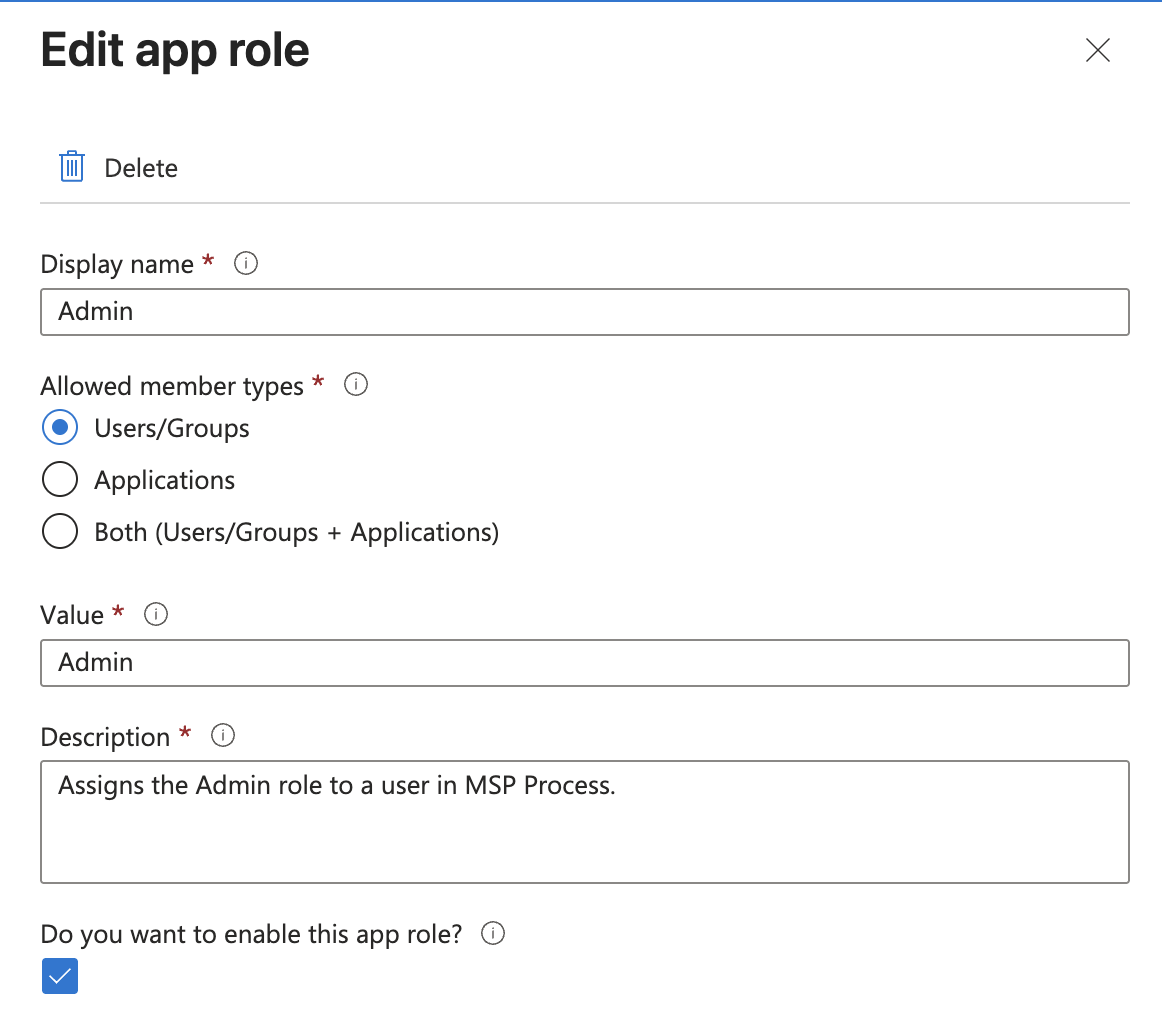Click info icon after enable app role question
The height and width of the screenshot is (1014, 1162).
coord(493,934)
